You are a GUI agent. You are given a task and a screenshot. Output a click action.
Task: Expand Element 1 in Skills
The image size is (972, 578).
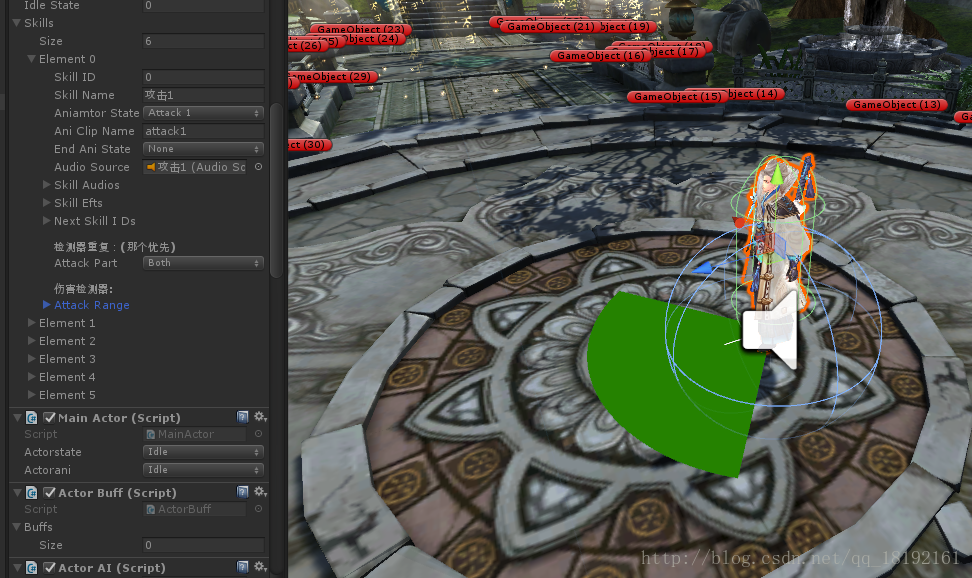pos(32,322)
